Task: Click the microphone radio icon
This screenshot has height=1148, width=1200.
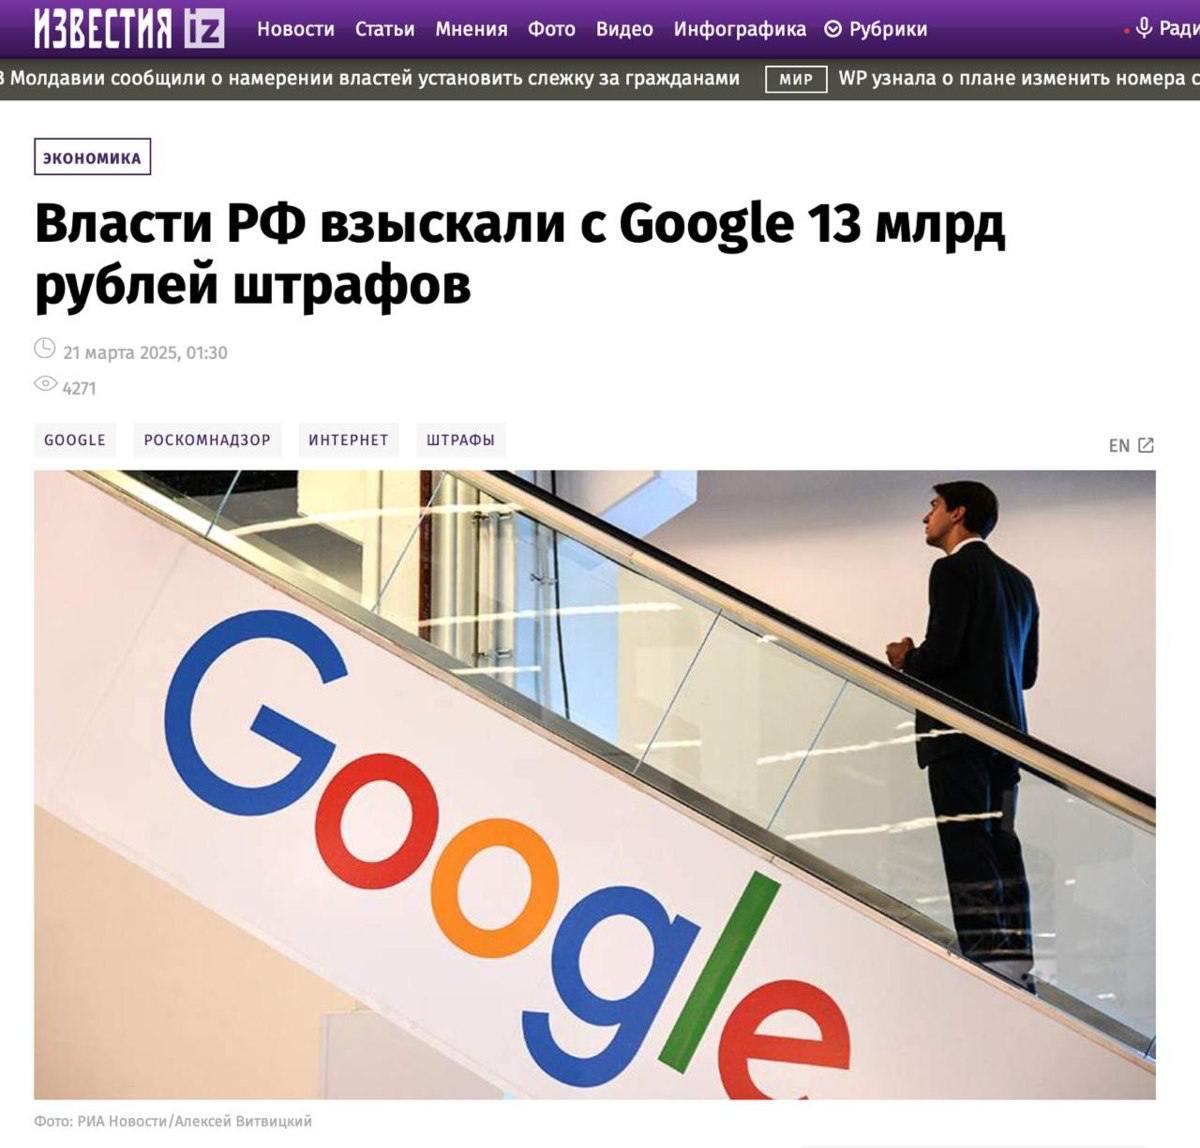Action: [x=1144, y=29]
